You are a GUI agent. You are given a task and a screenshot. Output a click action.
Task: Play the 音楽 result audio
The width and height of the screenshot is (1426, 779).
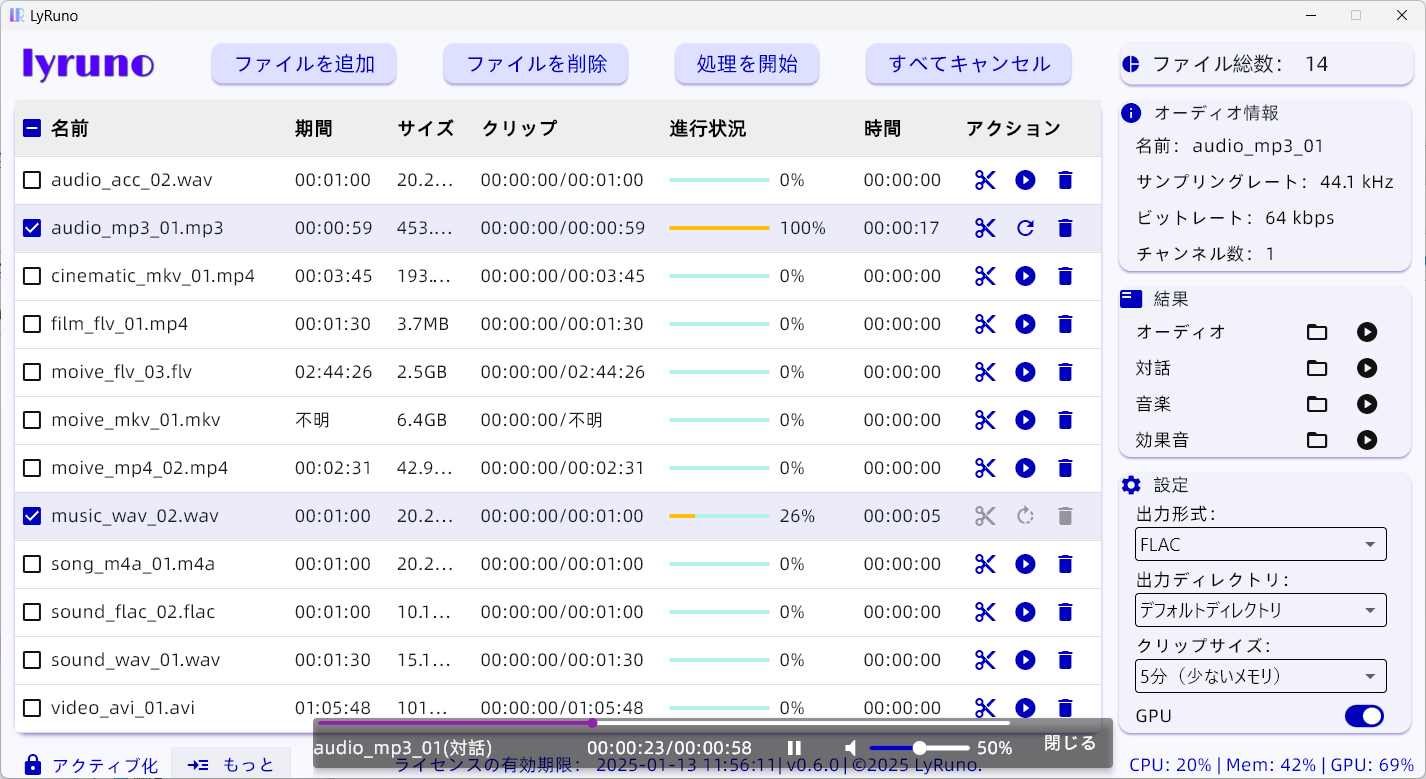coord(1367,404)
